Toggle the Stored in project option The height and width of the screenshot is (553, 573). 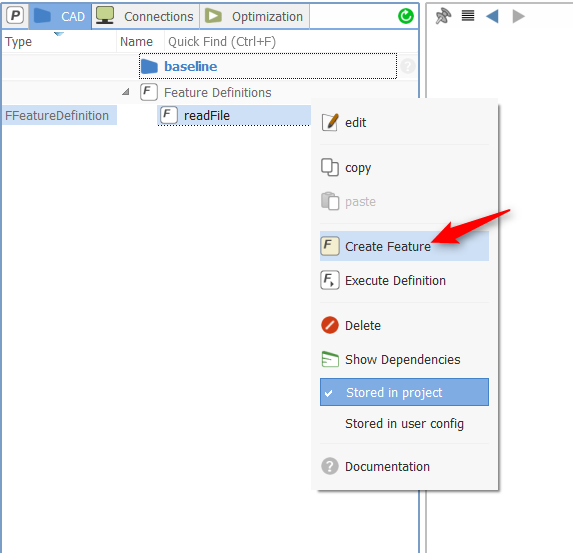point(404,392)
